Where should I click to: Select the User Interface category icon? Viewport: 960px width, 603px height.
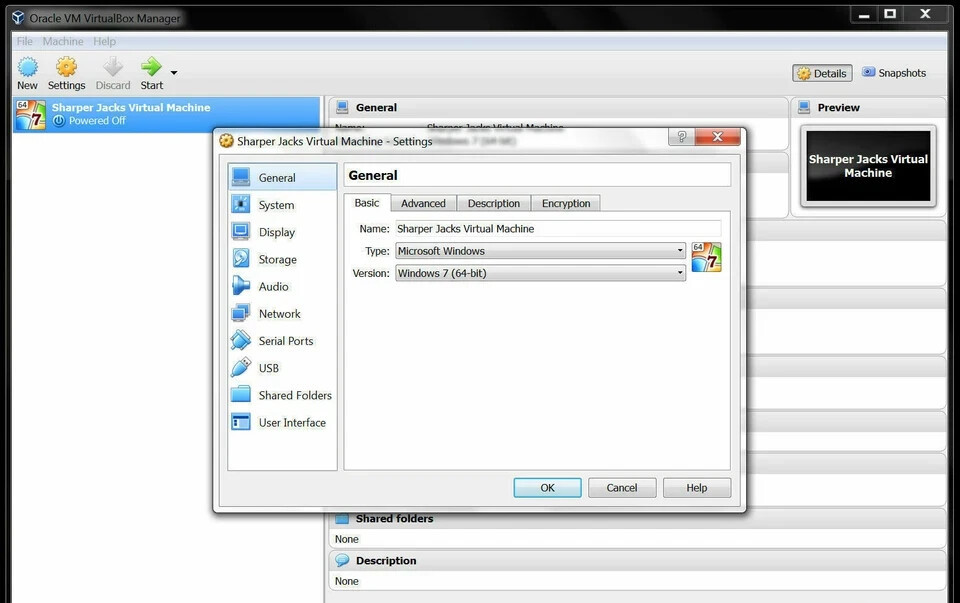pos(241,422)
